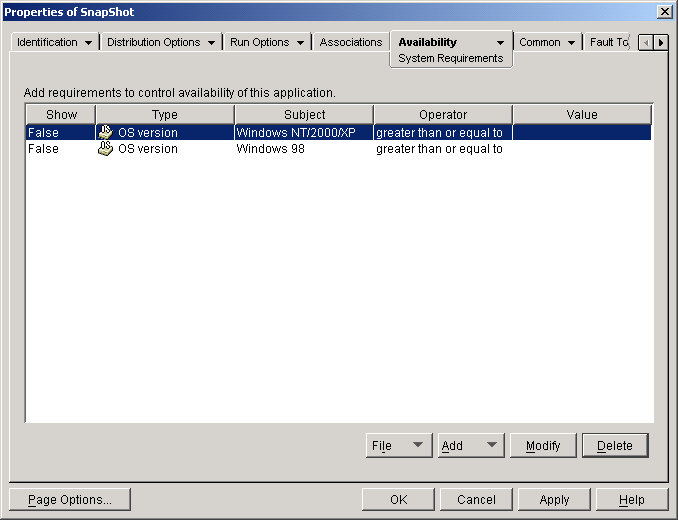
Task: Open Availability tab dropdown arrow
Action: (500, 43)
